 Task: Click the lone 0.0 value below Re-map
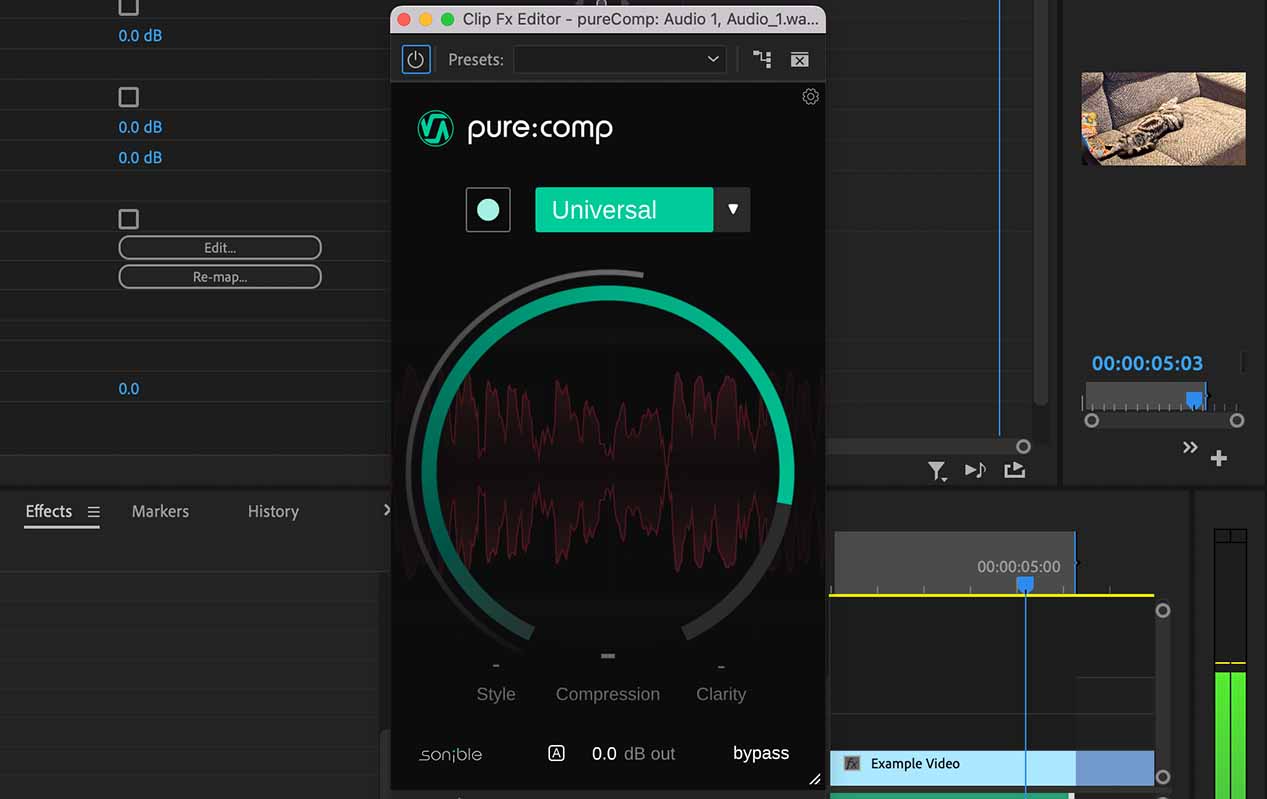click(x=129, y=388)
